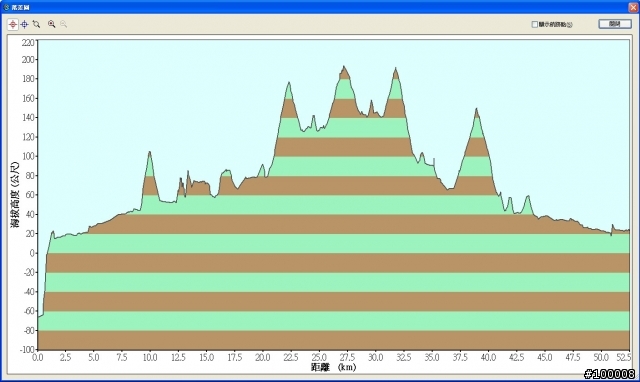This screenshot has width=640, height=382.
Task: Click the "200" elevation axis value
Action: (28, 60)
